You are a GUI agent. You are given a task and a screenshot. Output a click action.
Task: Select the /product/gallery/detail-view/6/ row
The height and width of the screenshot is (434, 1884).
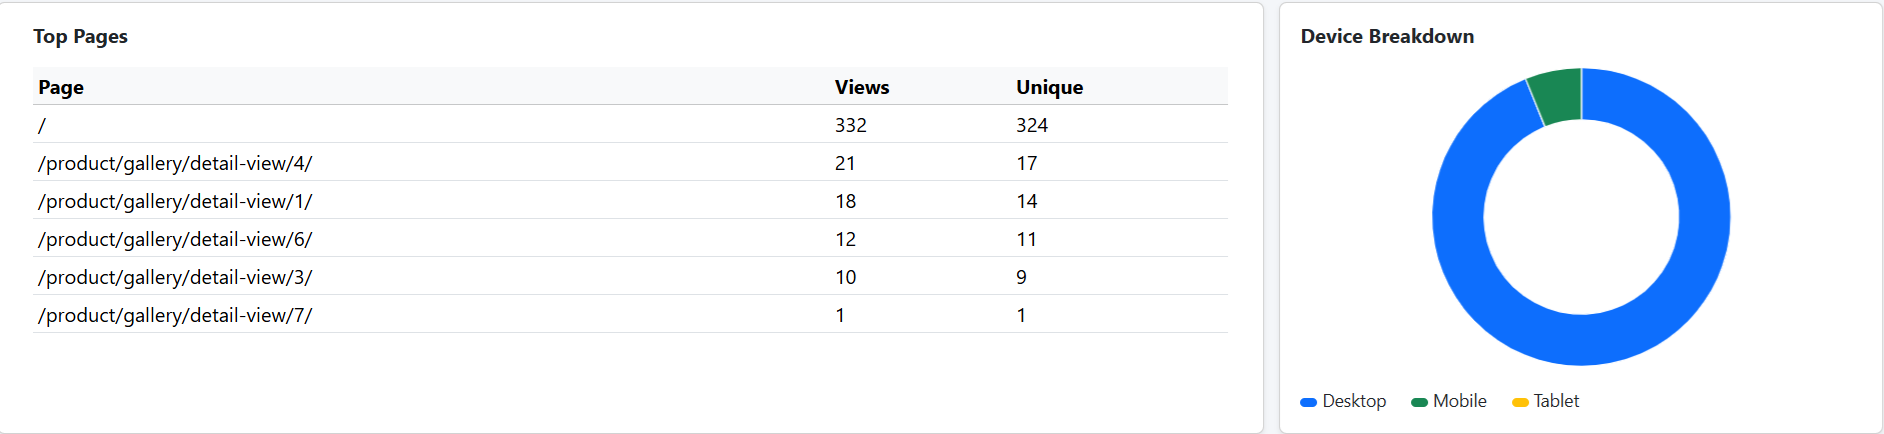[630, 238]
